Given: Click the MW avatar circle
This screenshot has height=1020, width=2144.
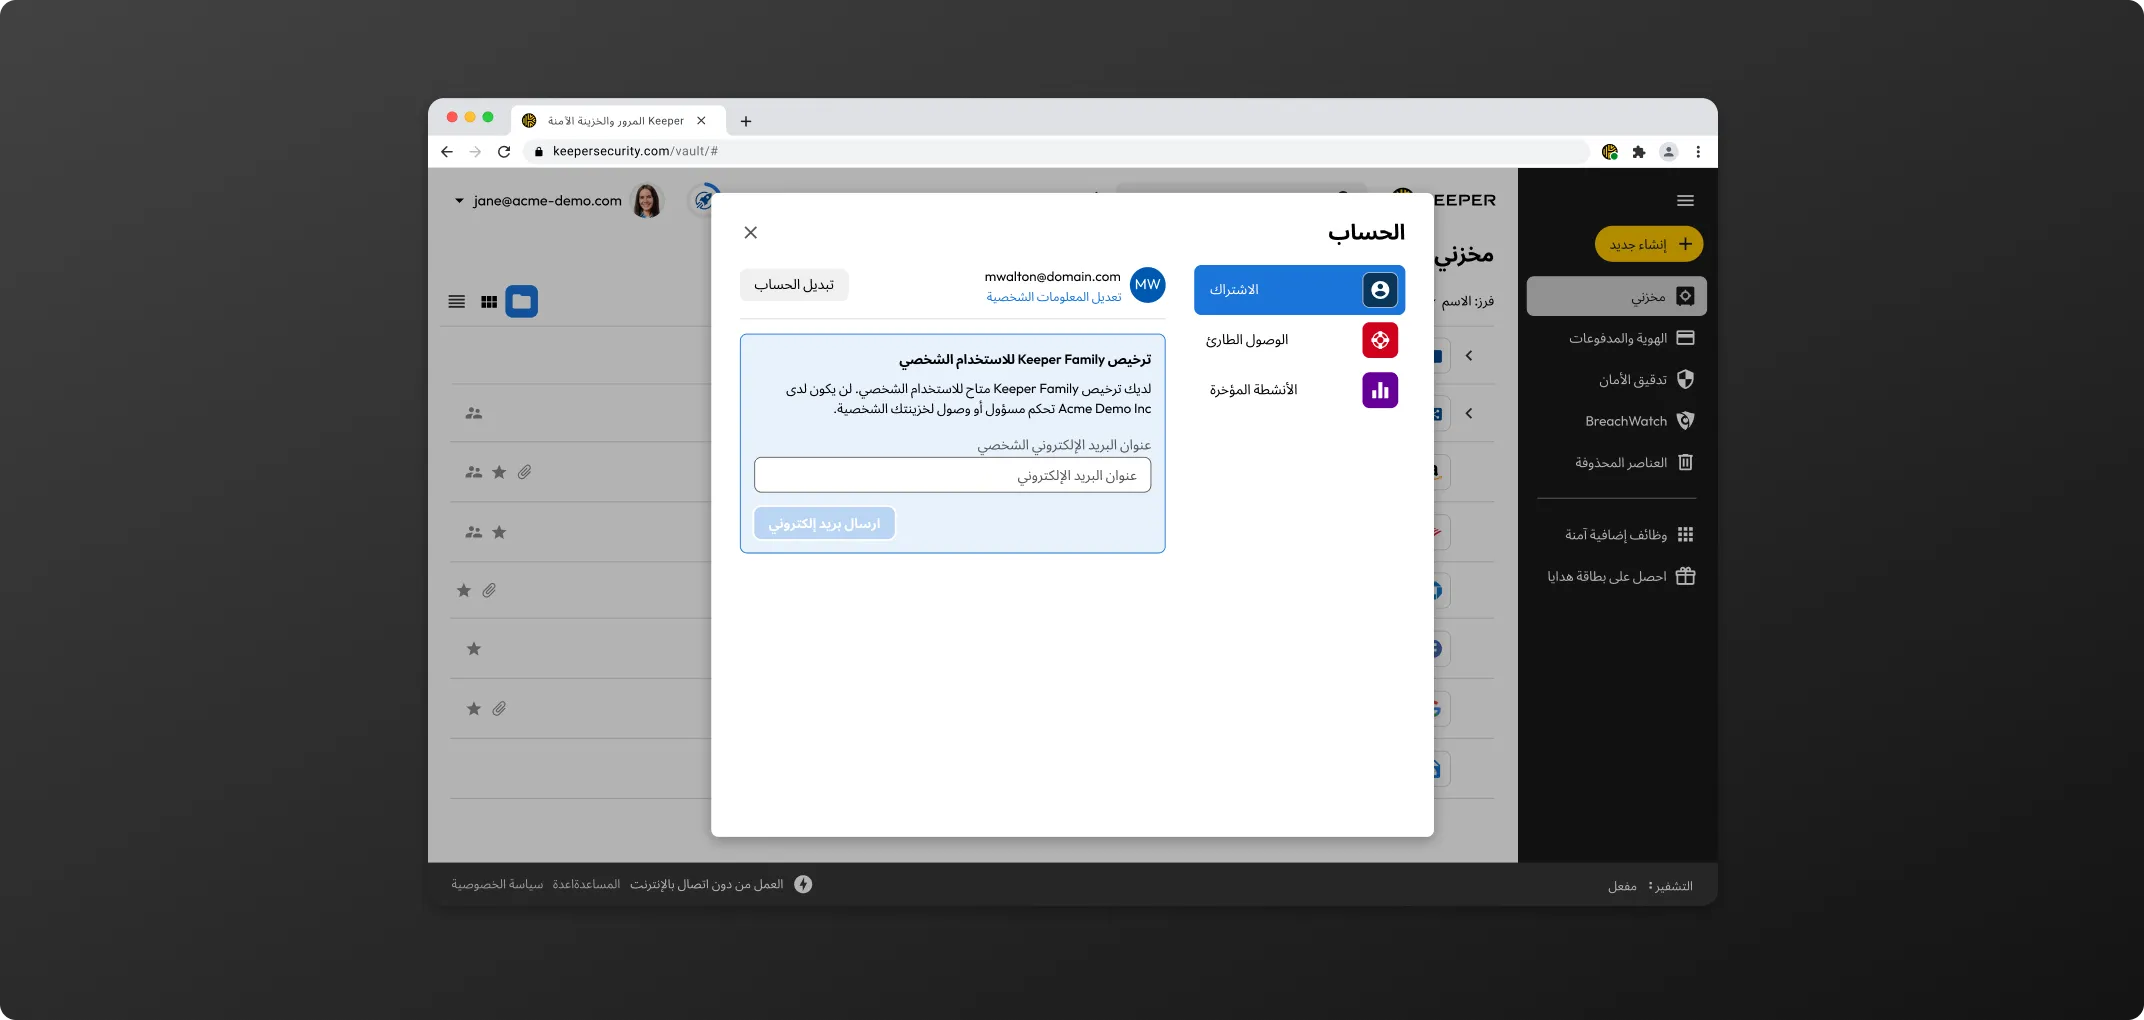Looking at the screenshot, I should click(x=1147, y=285).
